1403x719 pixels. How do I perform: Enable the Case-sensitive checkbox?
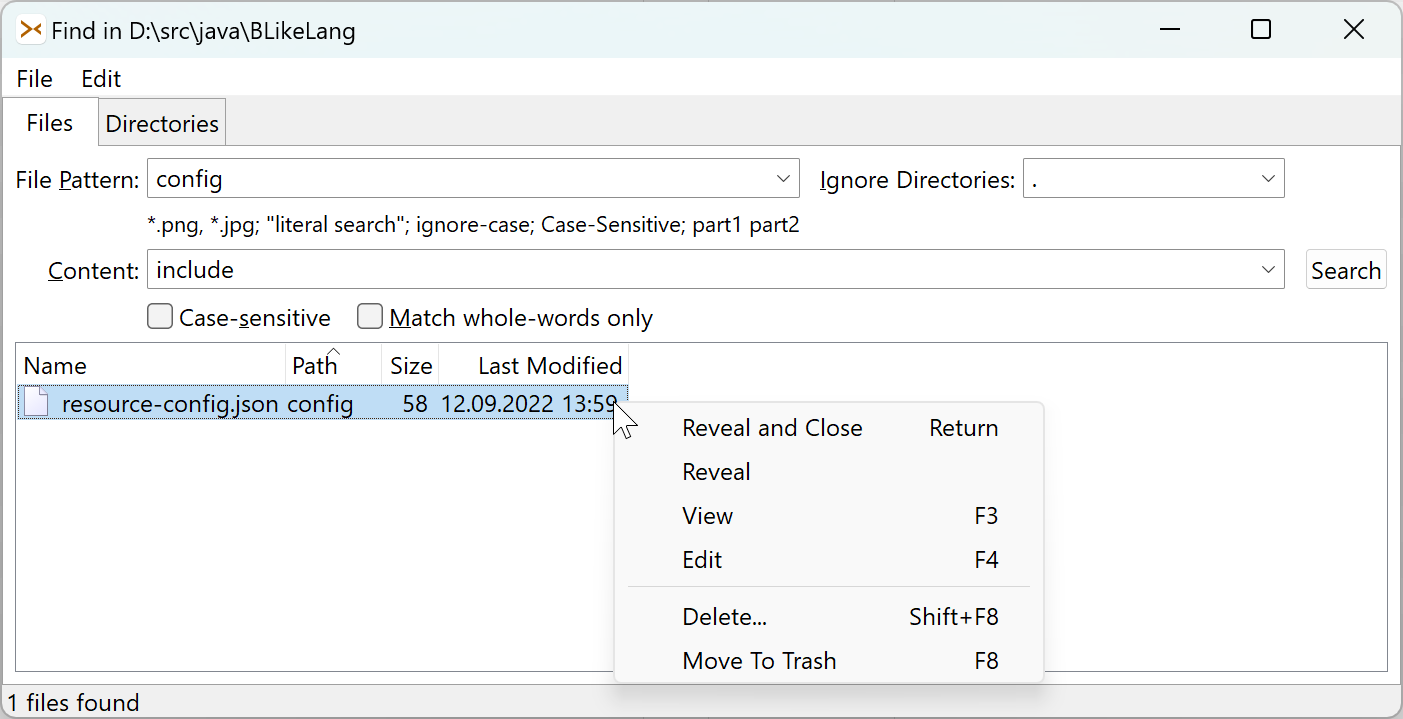tap(160, 316)
